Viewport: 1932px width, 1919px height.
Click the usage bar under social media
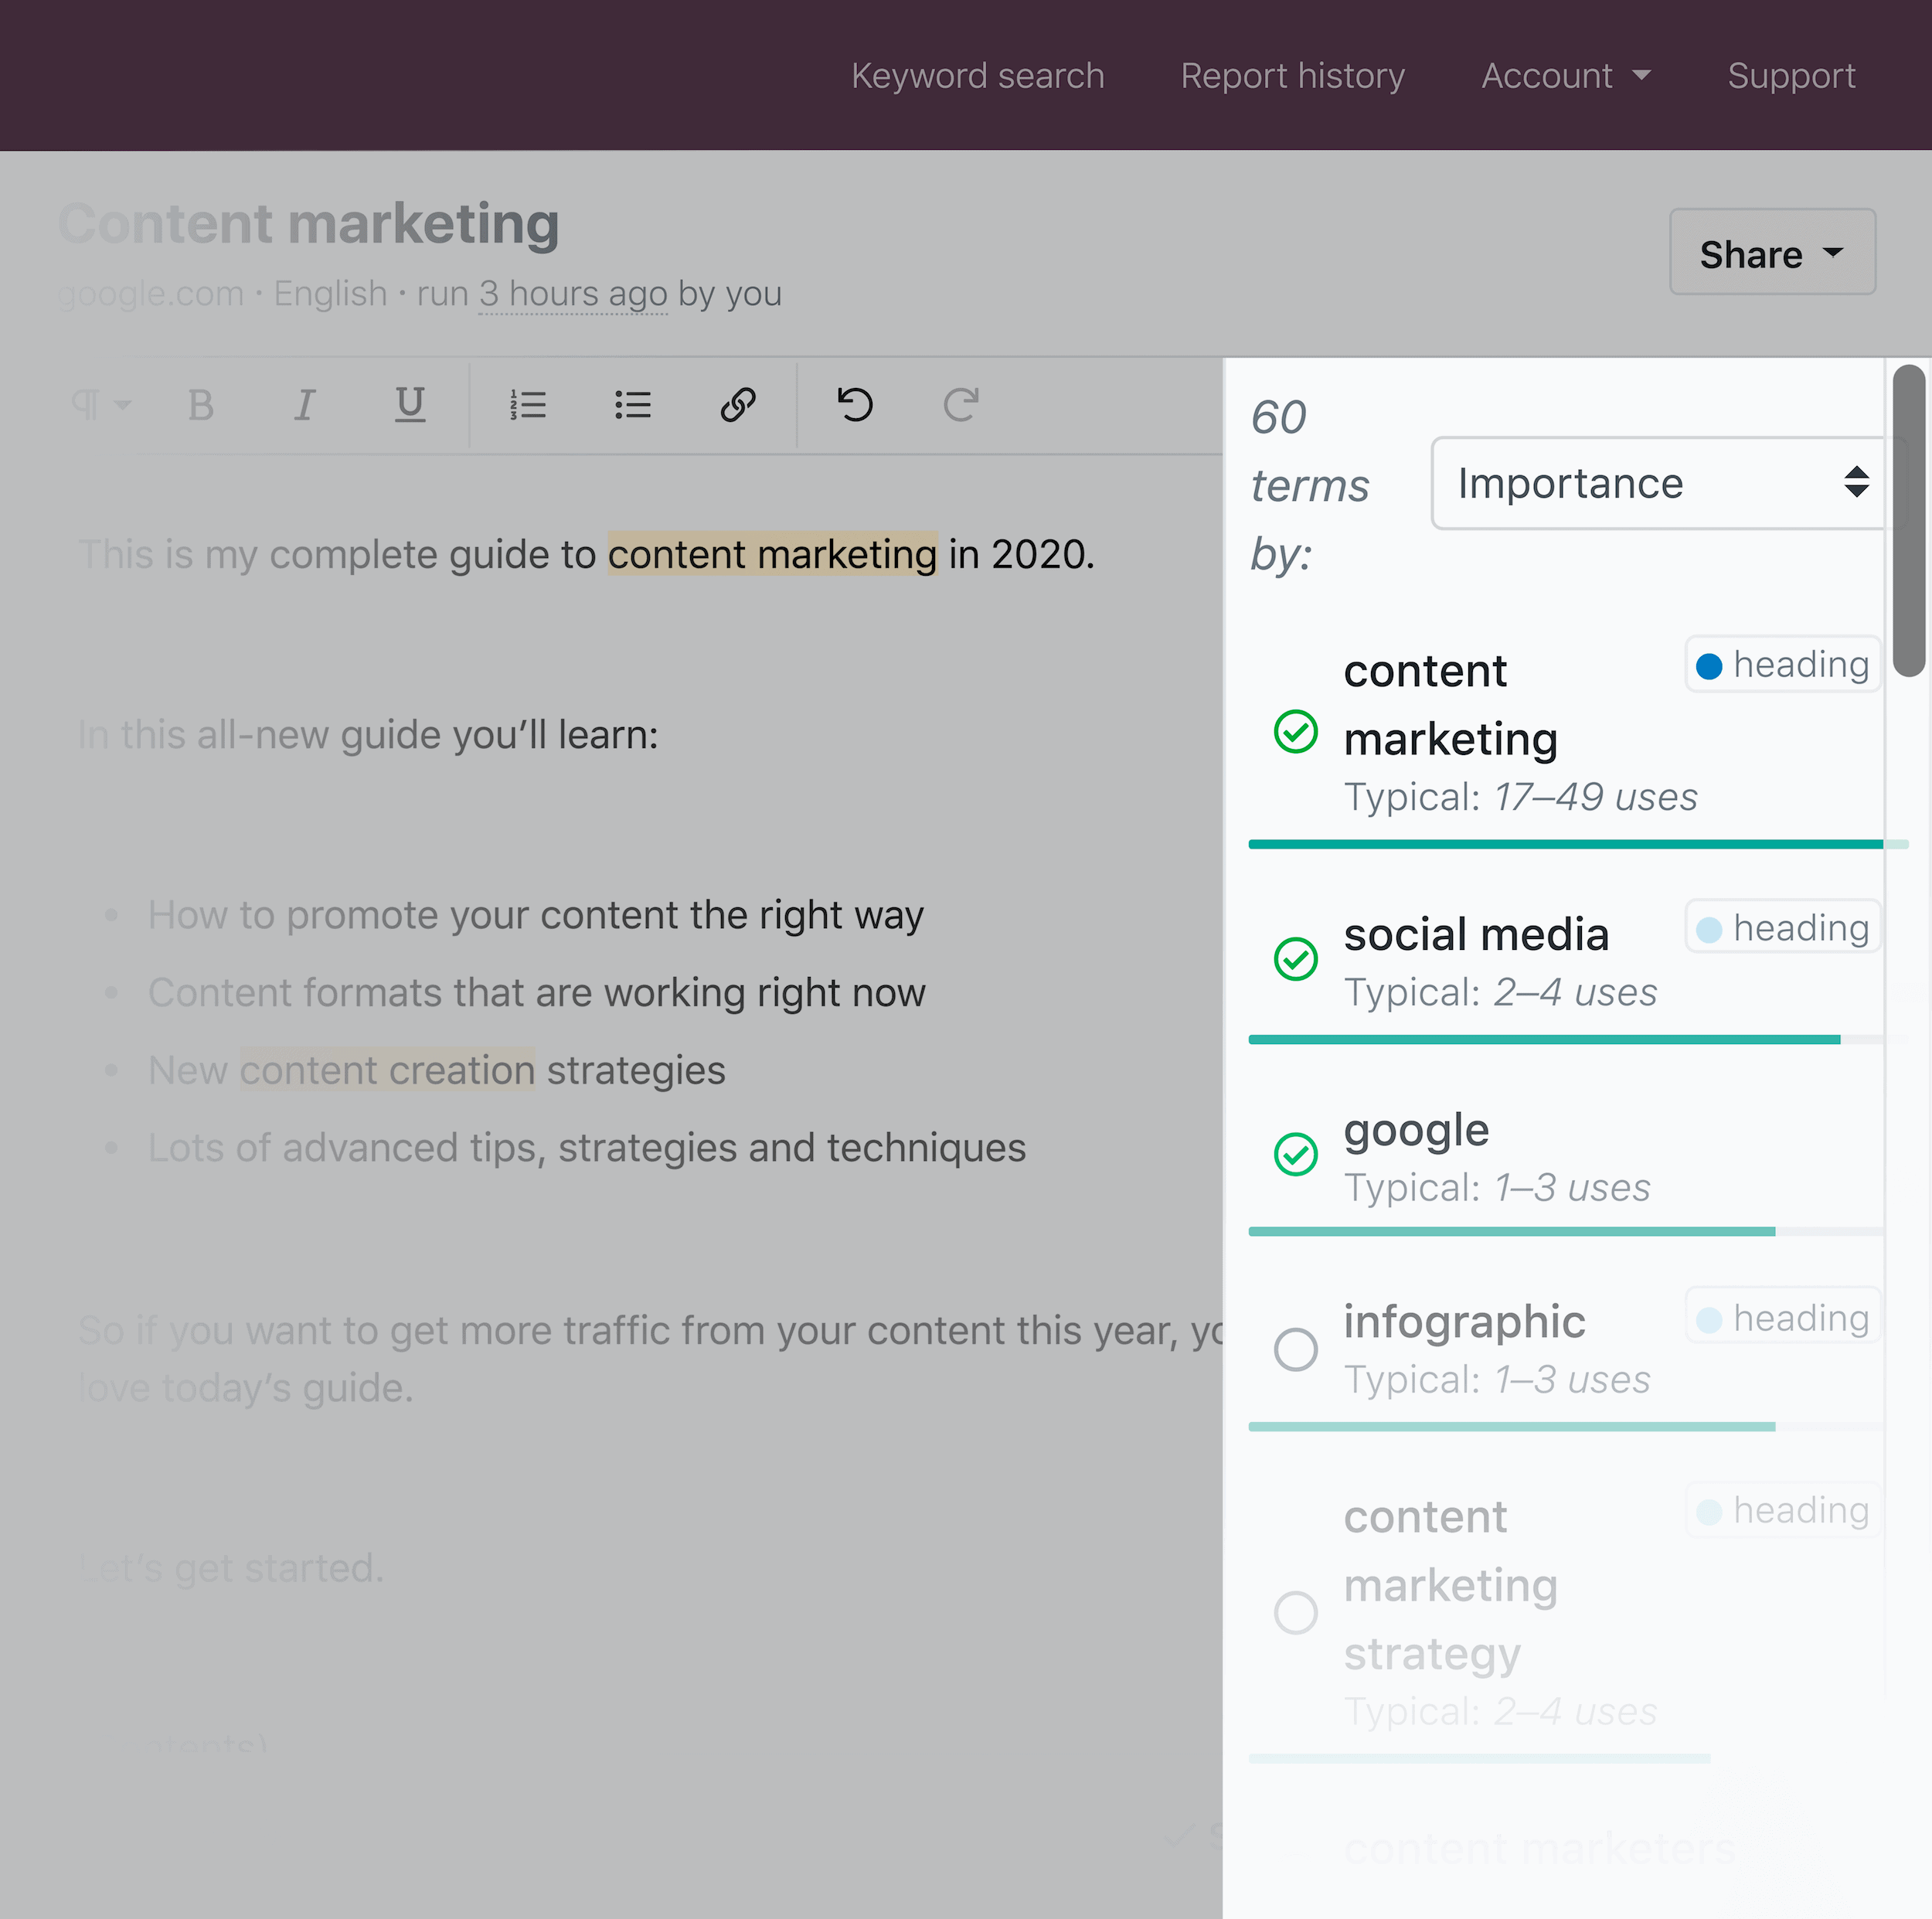click(1567, 1040)
